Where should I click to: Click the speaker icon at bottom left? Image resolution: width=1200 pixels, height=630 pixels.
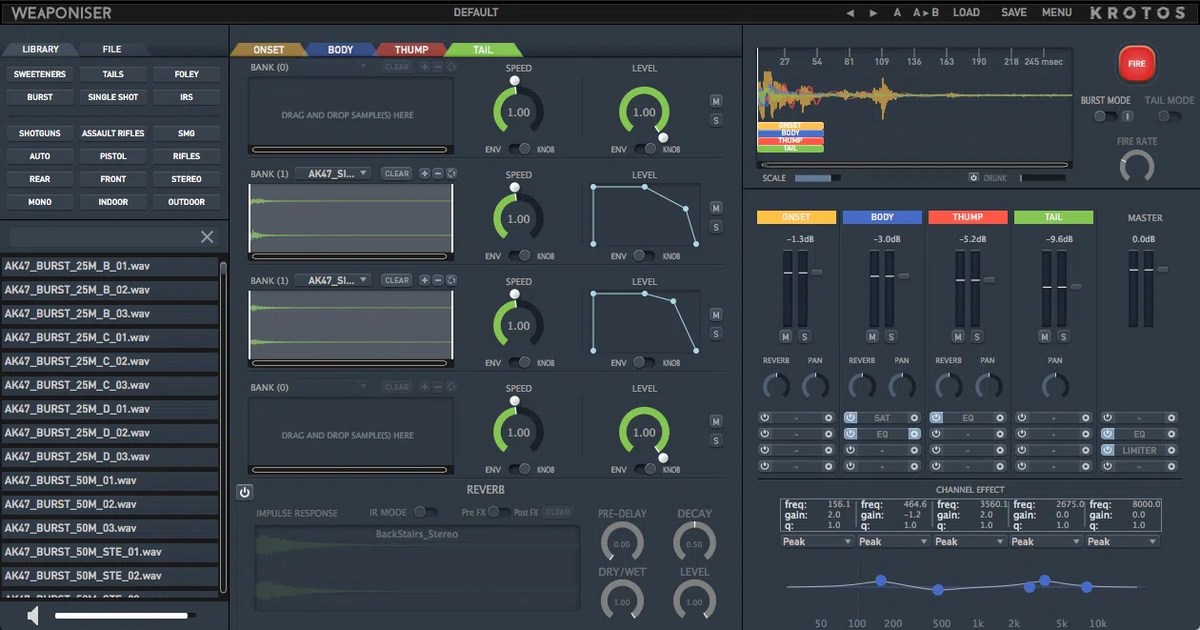pyautogui.click(x=31, y=613)
